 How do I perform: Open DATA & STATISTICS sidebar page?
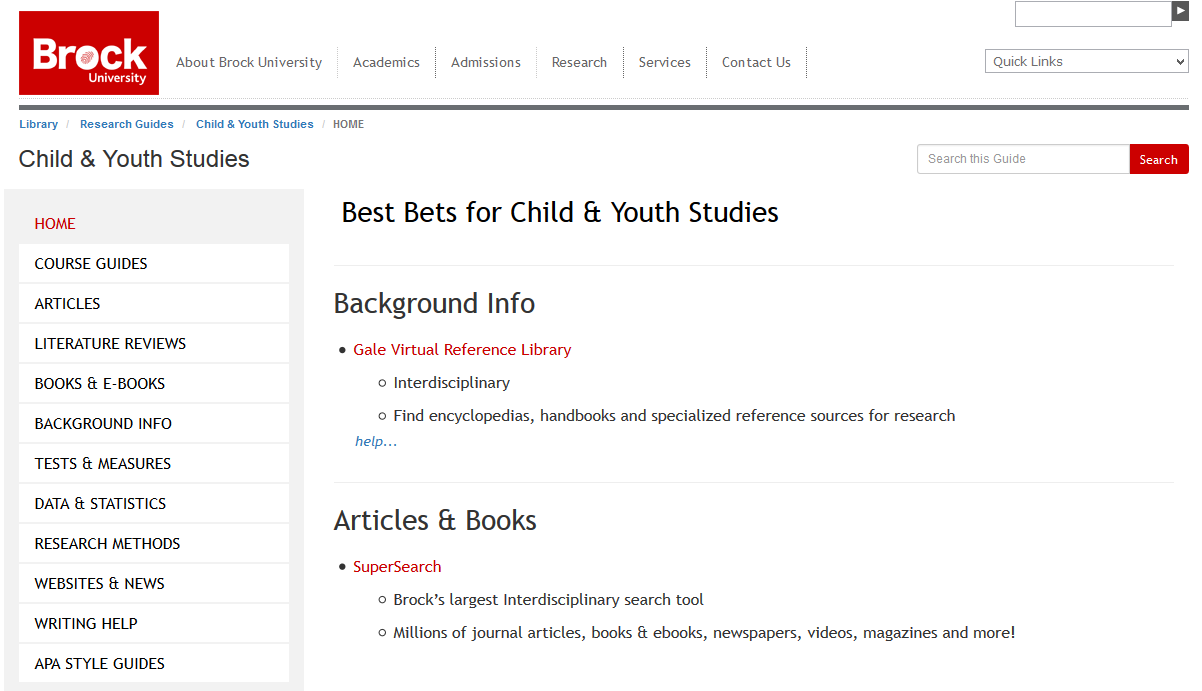pyautogui.click(x=154, y=504)
